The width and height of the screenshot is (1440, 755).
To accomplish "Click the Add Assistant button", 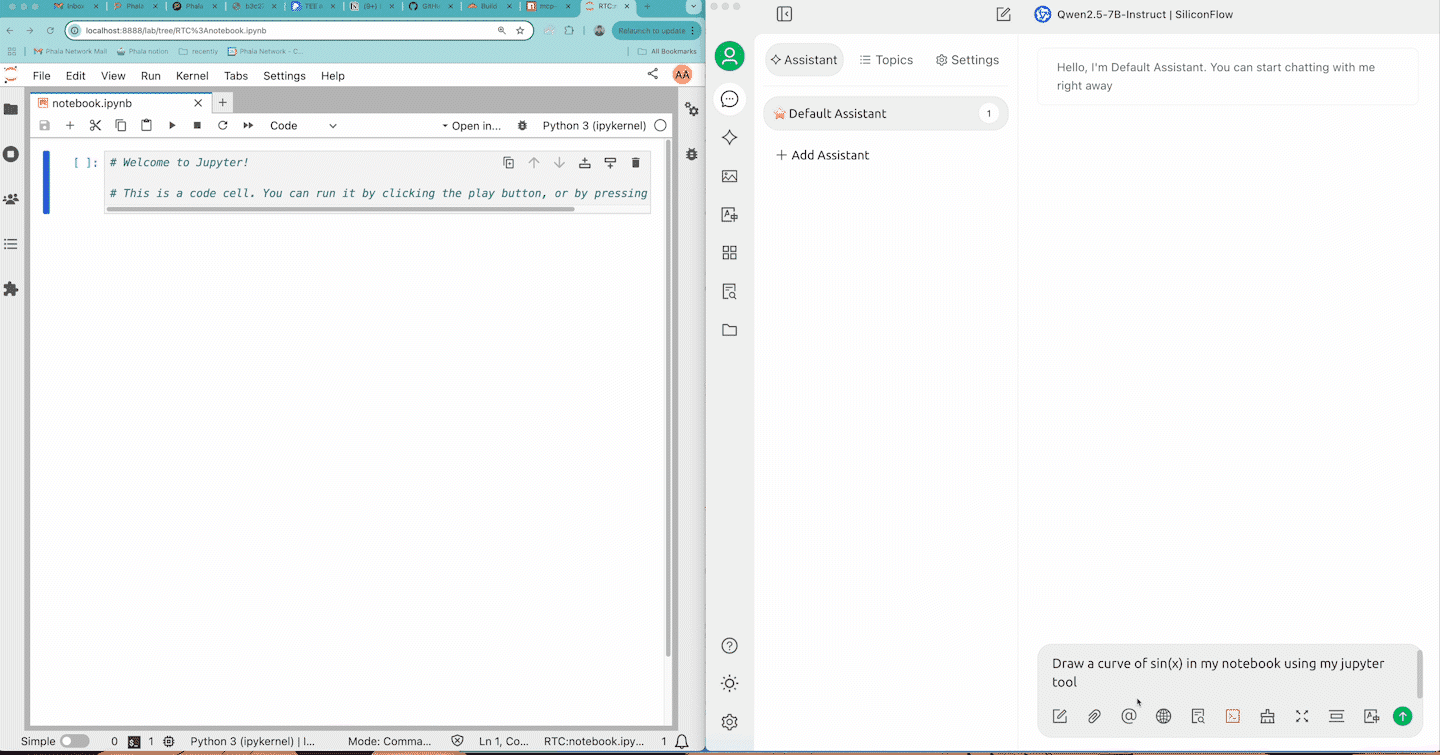I will [822, 155].
